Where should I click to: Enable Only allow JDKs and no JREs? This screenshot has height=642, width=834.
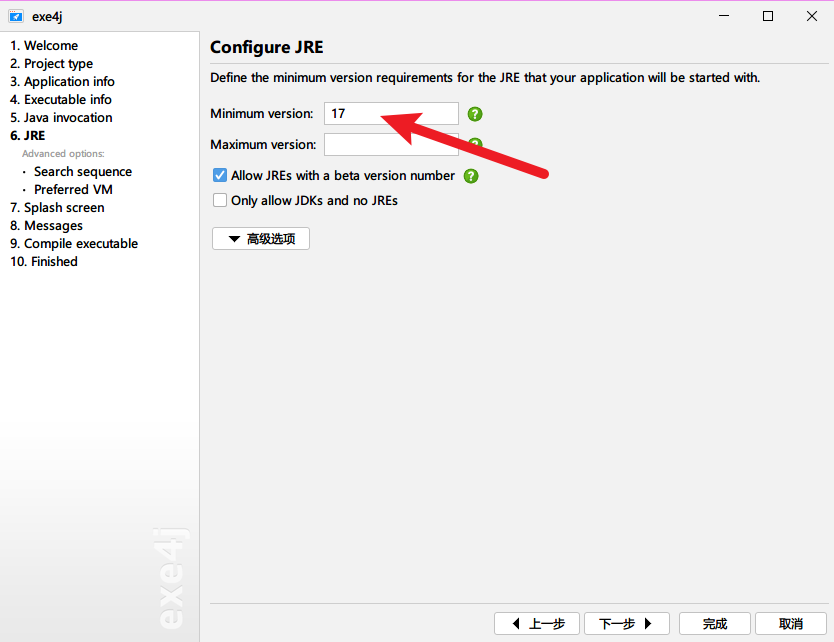tap(220, 200)
